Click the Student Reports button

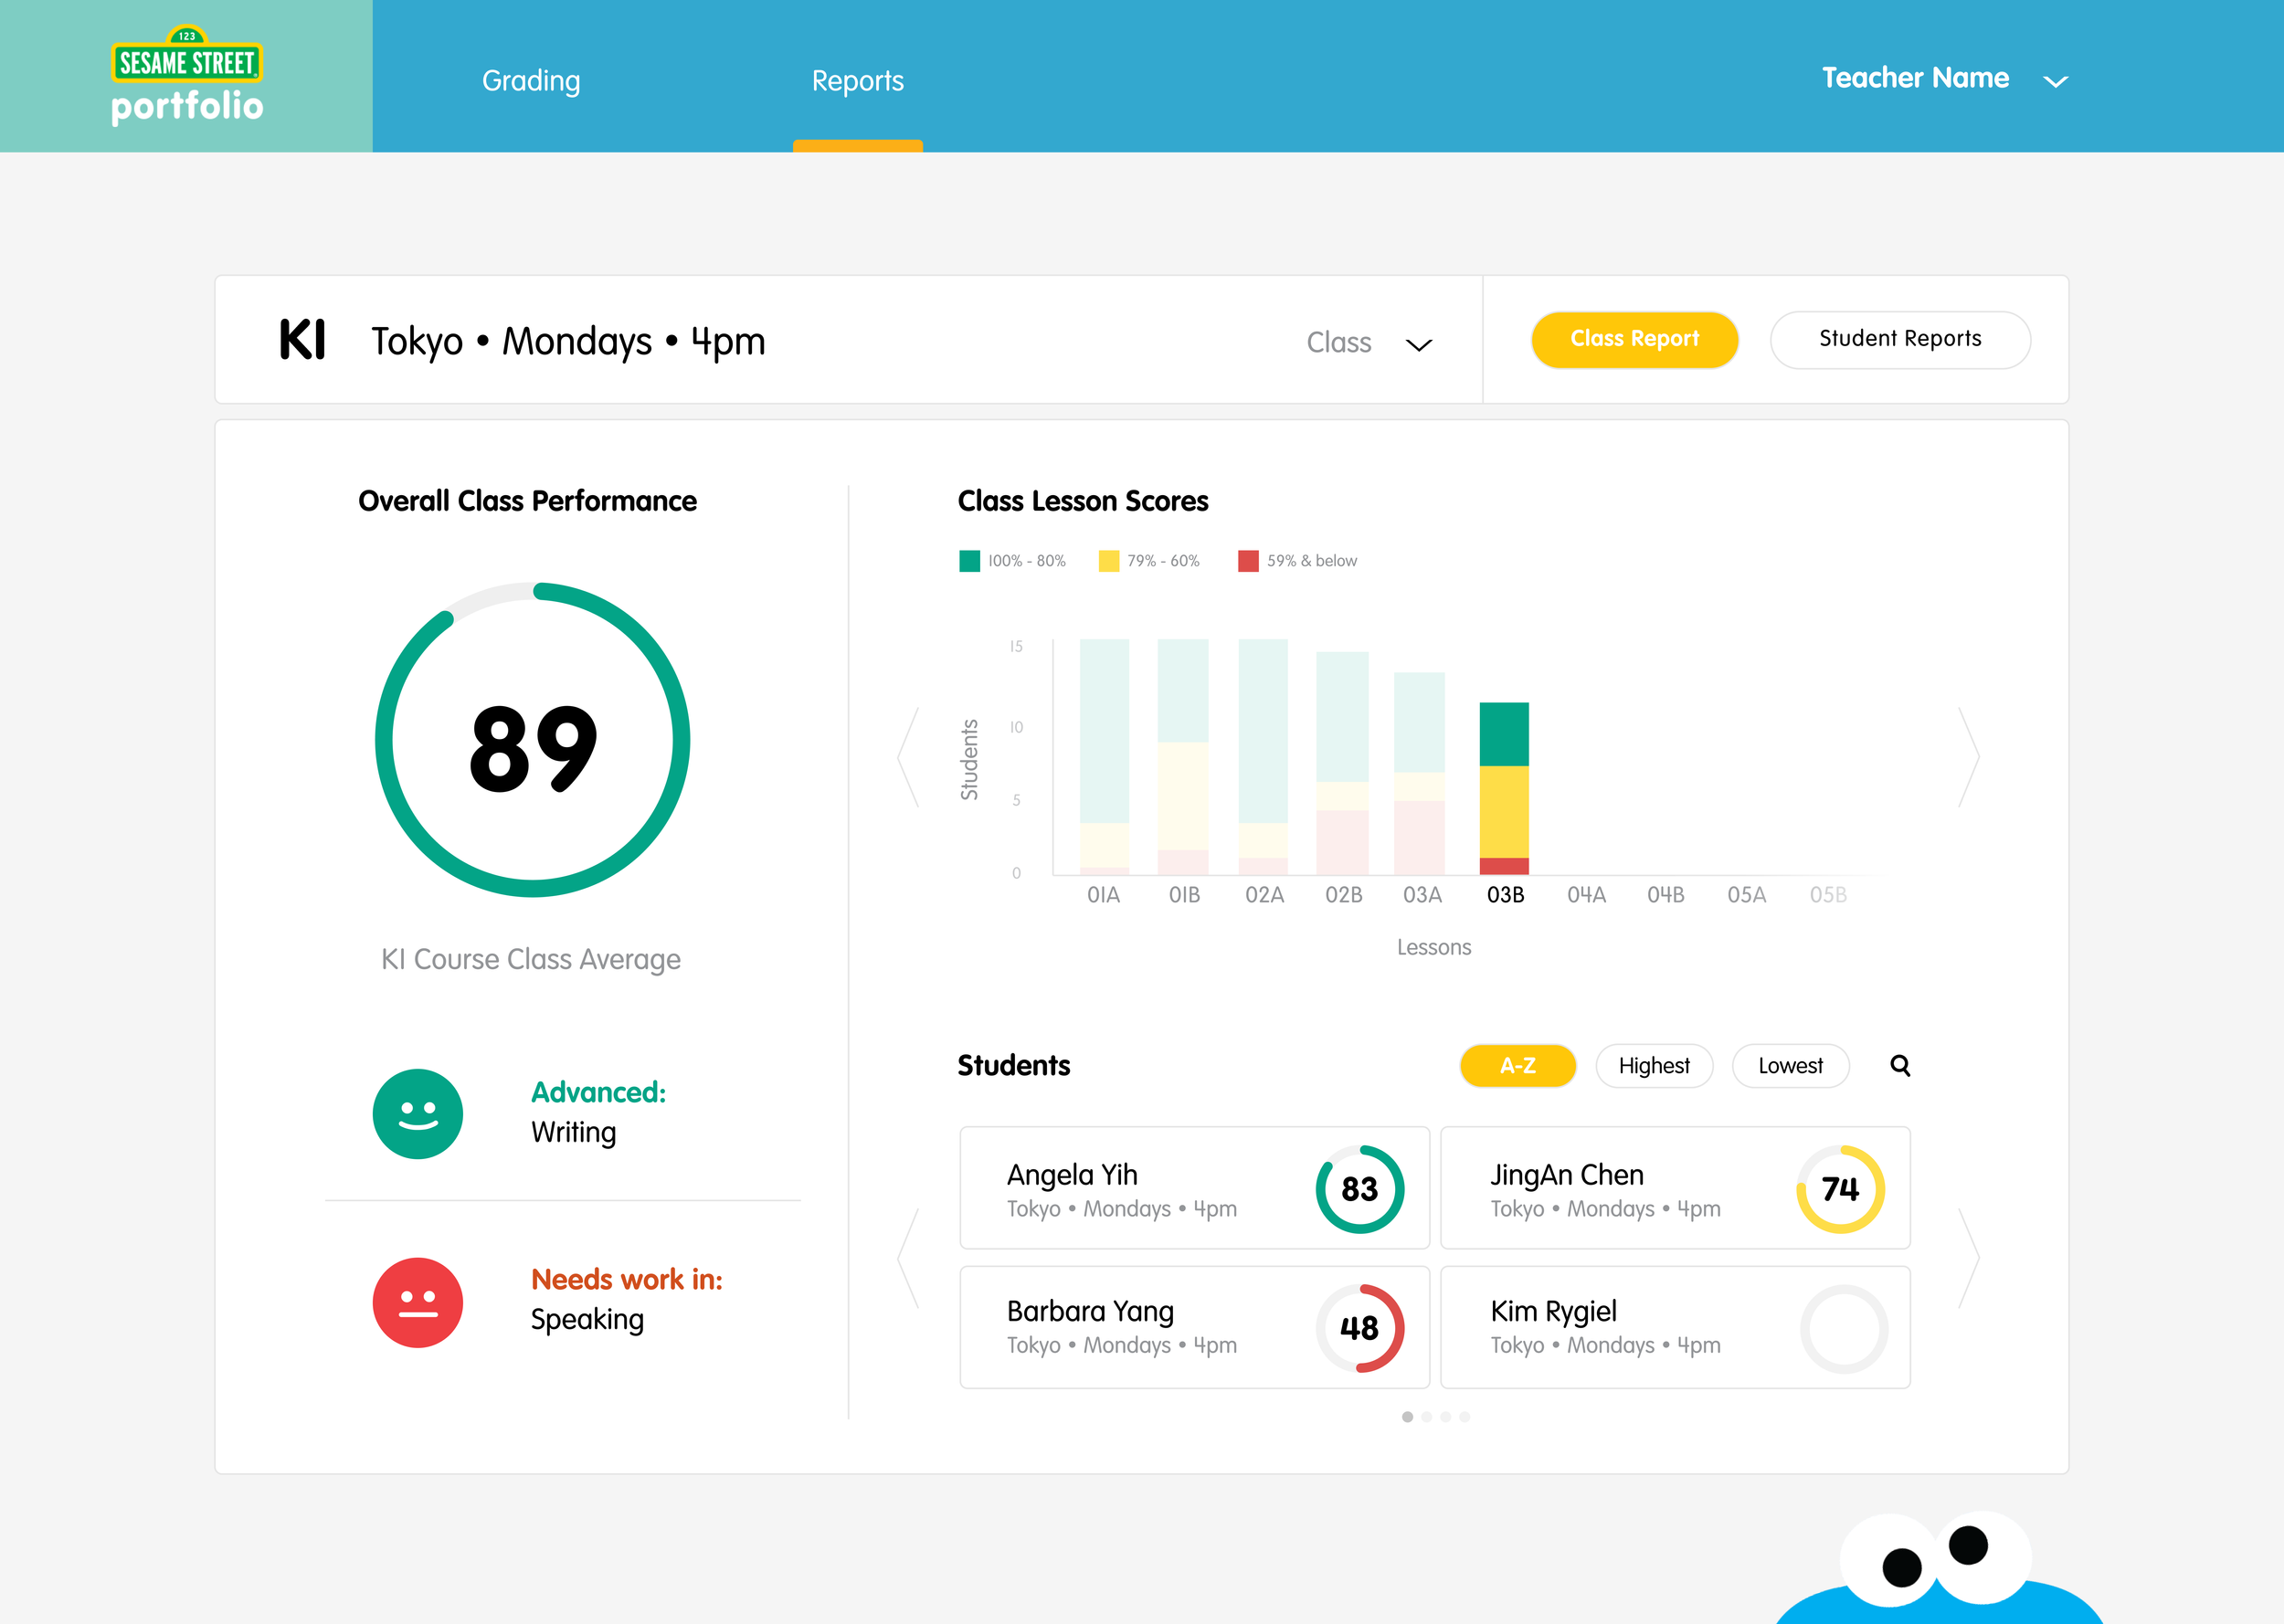(1899, 339)
